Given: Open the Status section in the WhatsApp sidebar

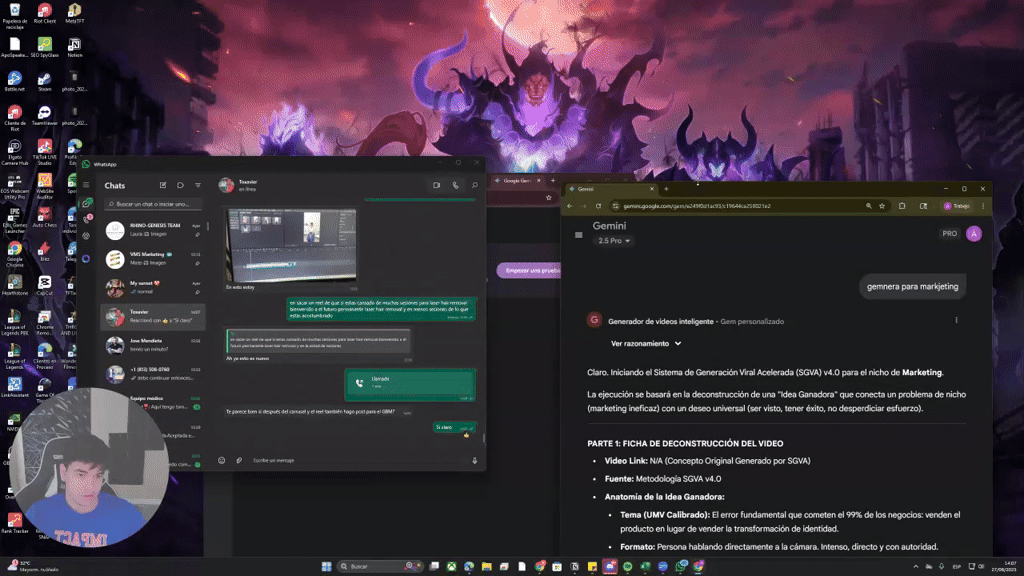Looking at the screenshot, I should point(86,236).
